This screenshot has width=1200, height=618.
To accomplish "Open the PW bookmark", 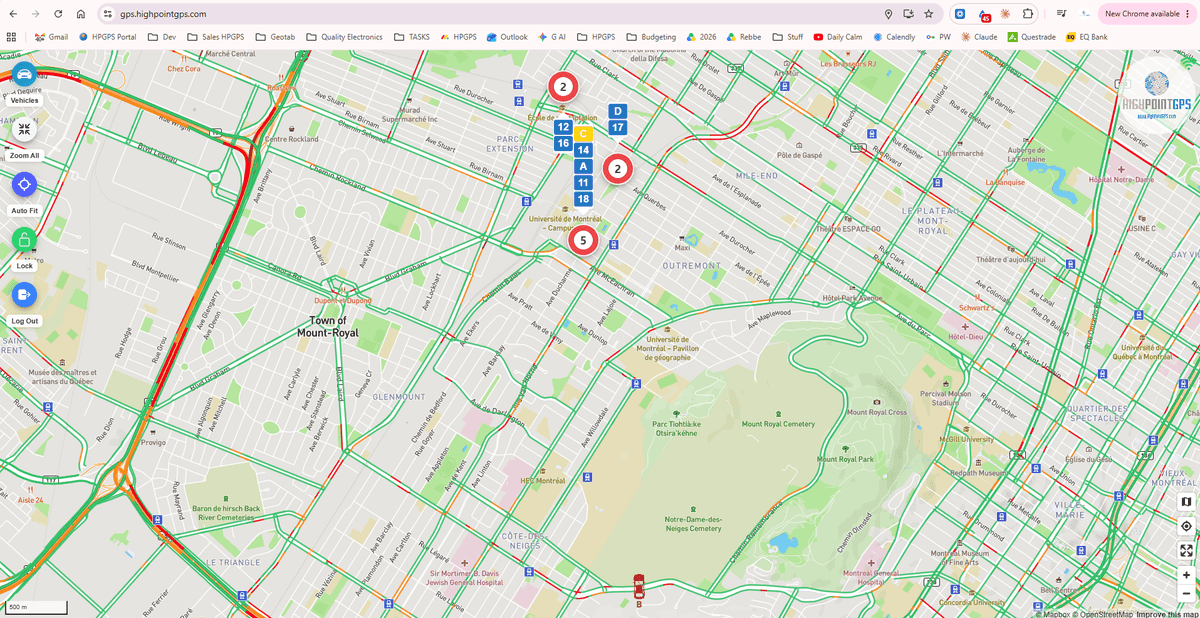I will tap(938, 37).
